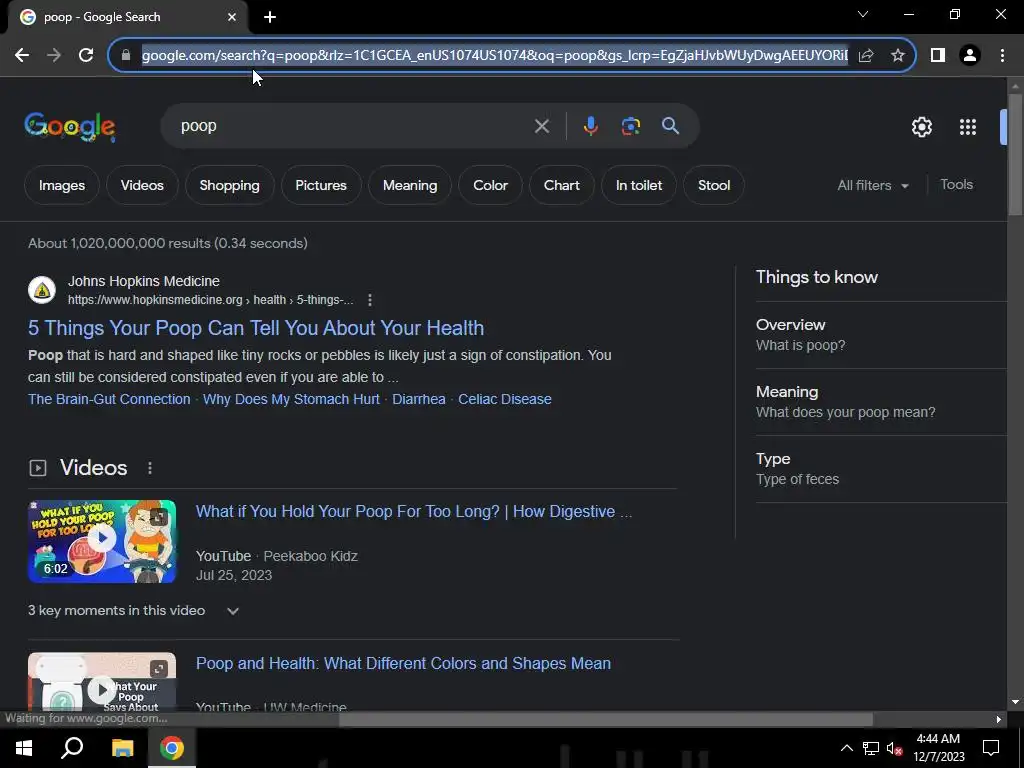Clear the search box with the X
This screenshot has height=768, width=1024.
click(x=541, y=126)
